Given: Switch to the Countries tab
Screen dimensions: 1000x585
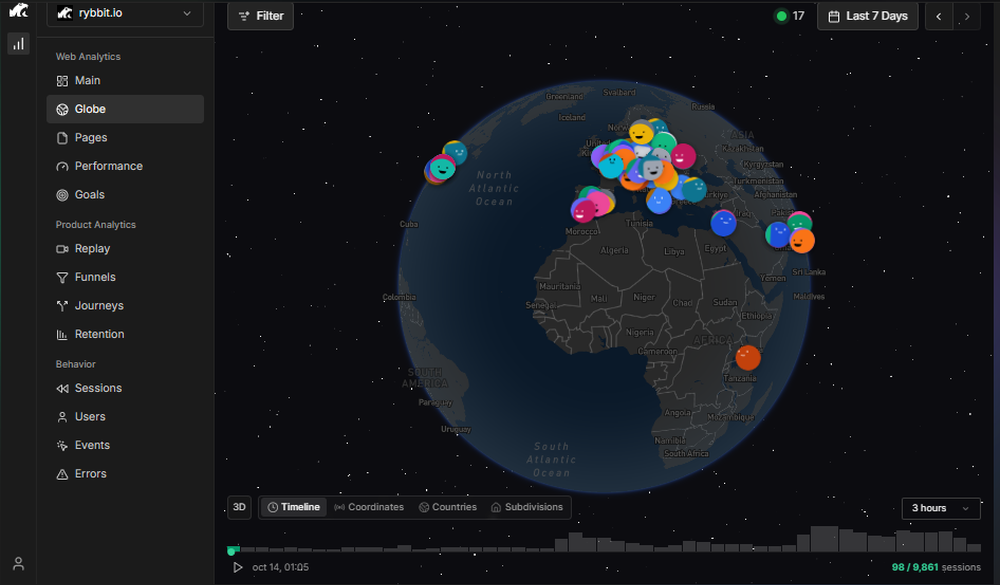Looking at the screenshot, I should (448, 507).
